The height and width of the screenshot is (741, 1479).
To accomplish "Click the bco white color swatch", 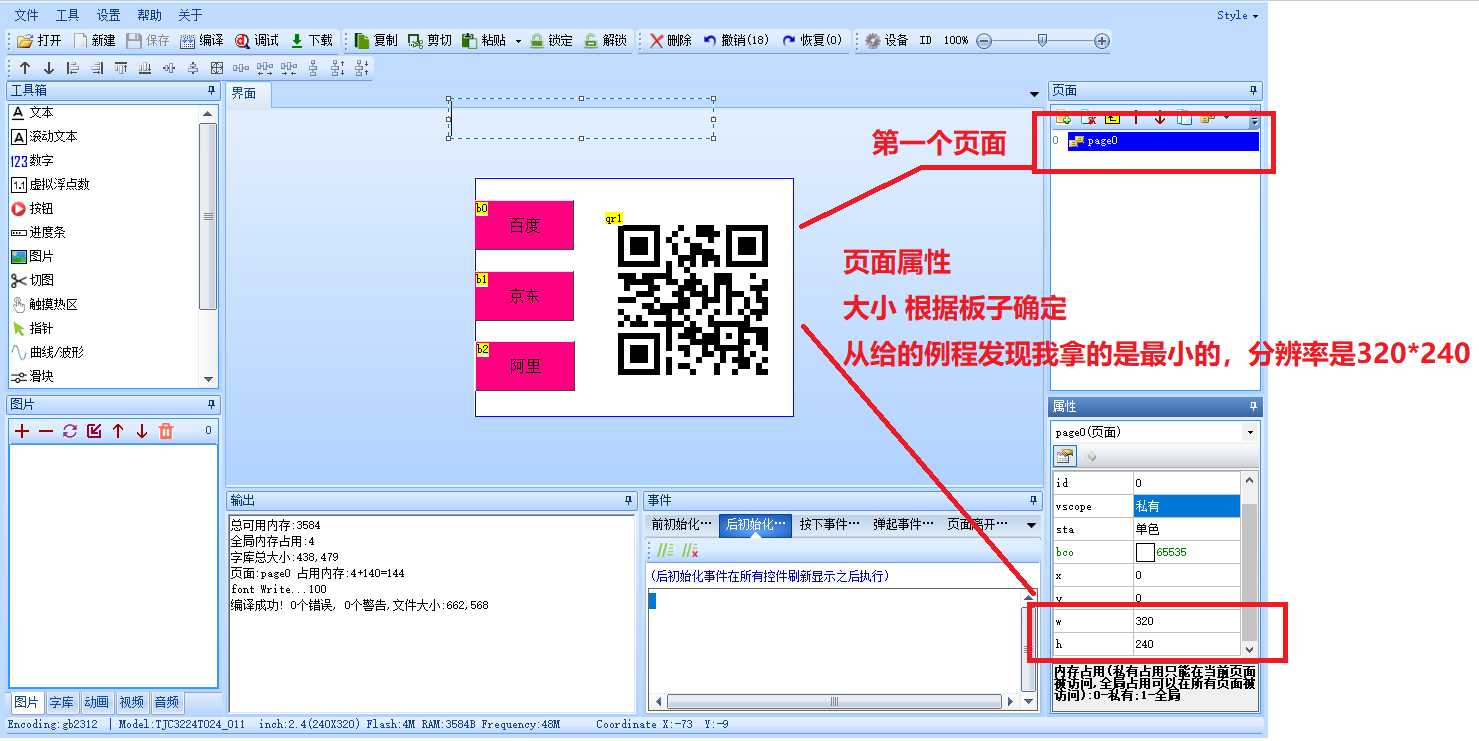I will (1145, 552).
